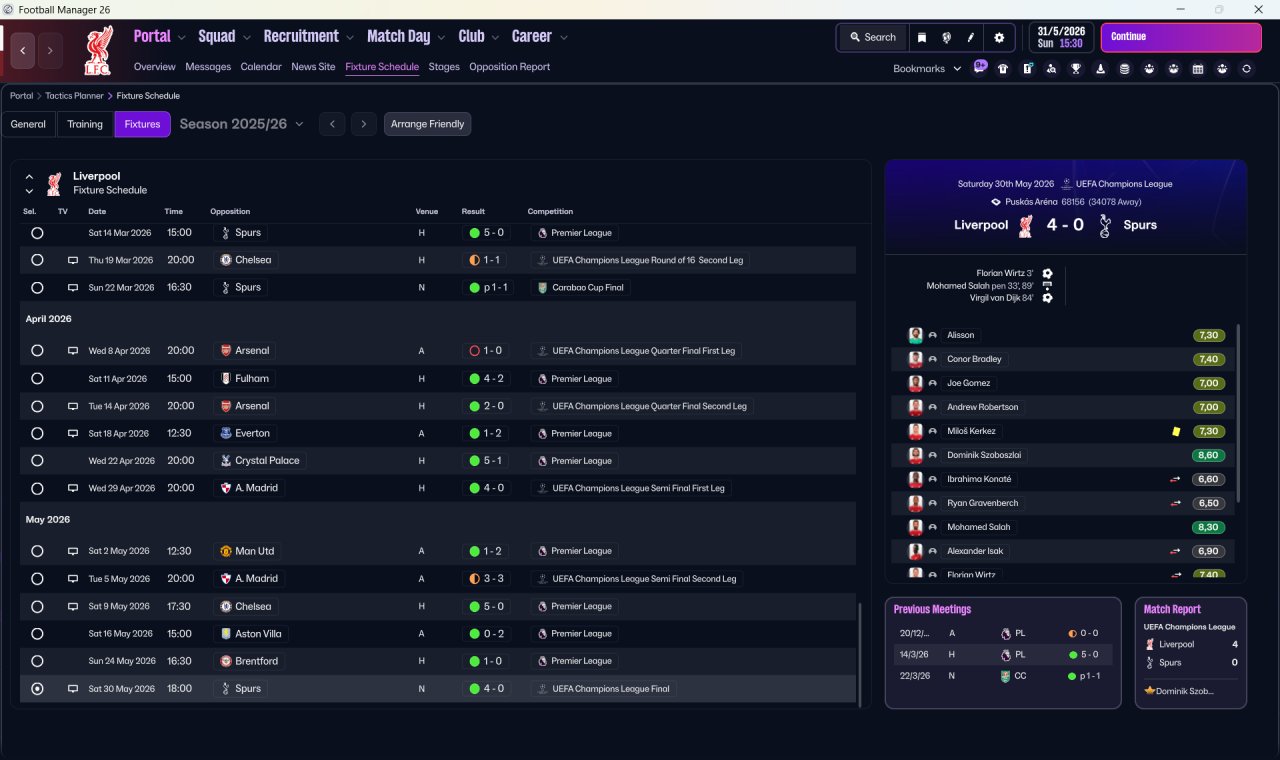Select the Carabao Cup Final fixture radio button

(37, 288)
